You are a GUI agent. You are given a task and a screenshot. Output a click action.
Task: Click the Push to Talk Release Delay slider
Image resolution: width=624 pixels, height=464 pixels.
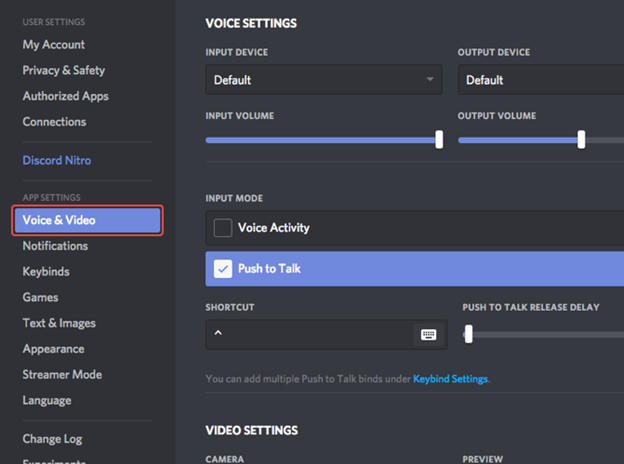click(468, 335)
